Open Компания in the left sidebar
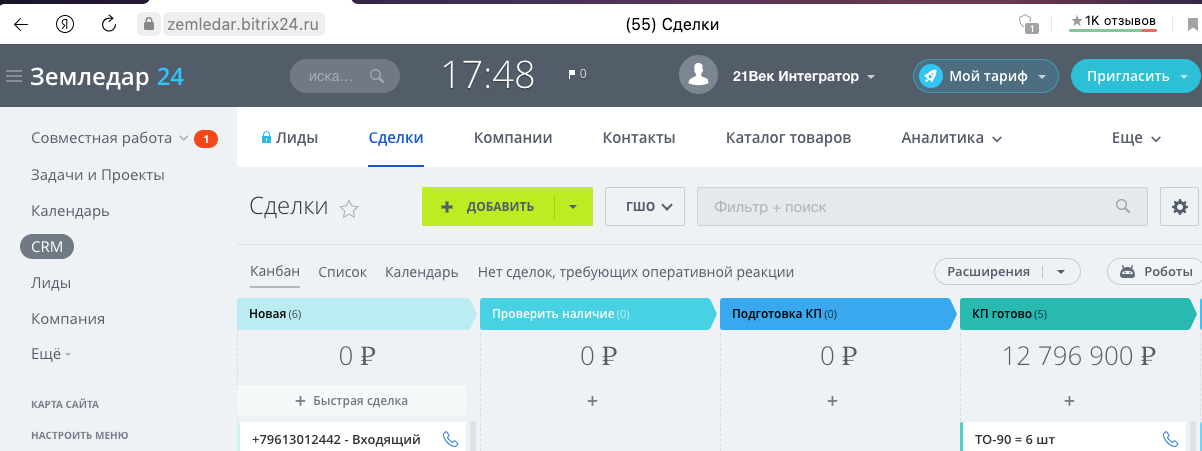The width and height of the screenshot is (1202, 451). point(68,319)
